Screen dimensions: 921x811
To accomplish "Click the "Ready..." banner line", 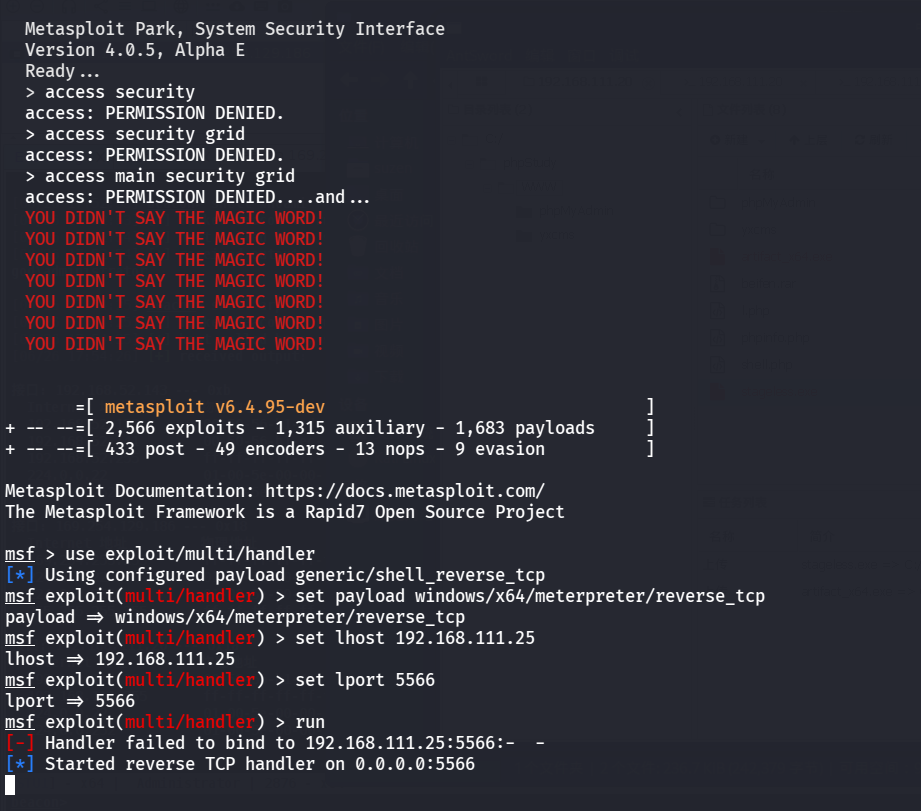I will (x=62, y=71).
